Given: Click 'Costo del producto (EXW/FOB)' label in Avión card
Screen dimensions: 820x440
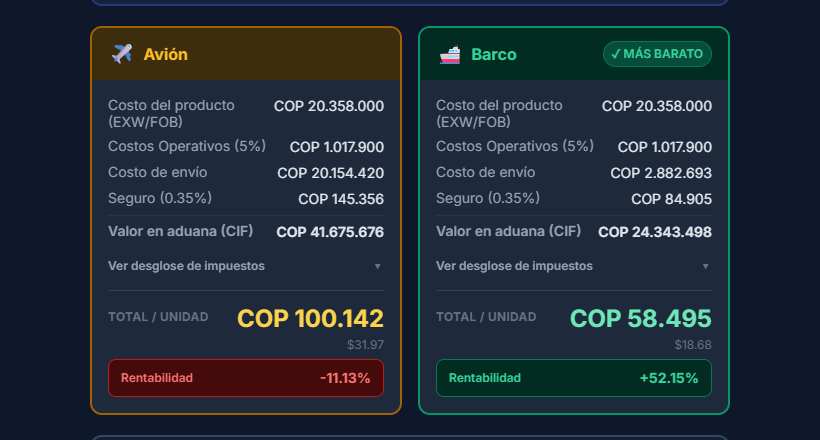Looking at the screenshot, I should [x=172, y=114].
